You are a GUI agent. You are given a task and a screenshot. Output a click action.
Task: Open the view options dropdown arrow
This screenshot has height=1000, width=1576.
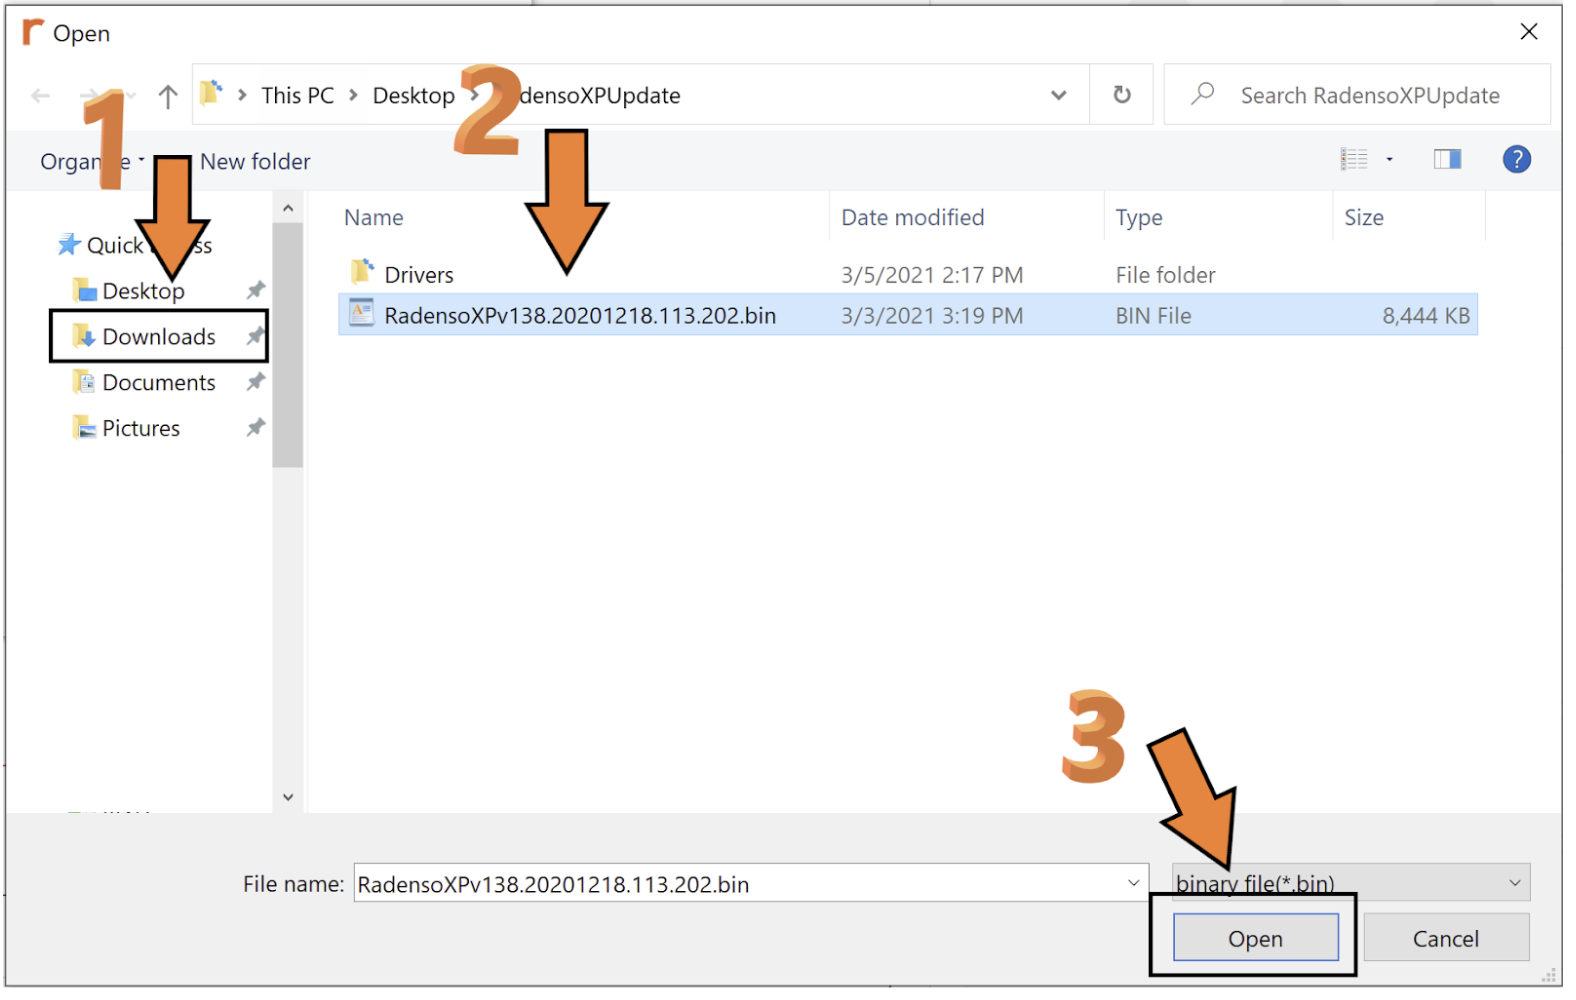[x=1389, y=160]
